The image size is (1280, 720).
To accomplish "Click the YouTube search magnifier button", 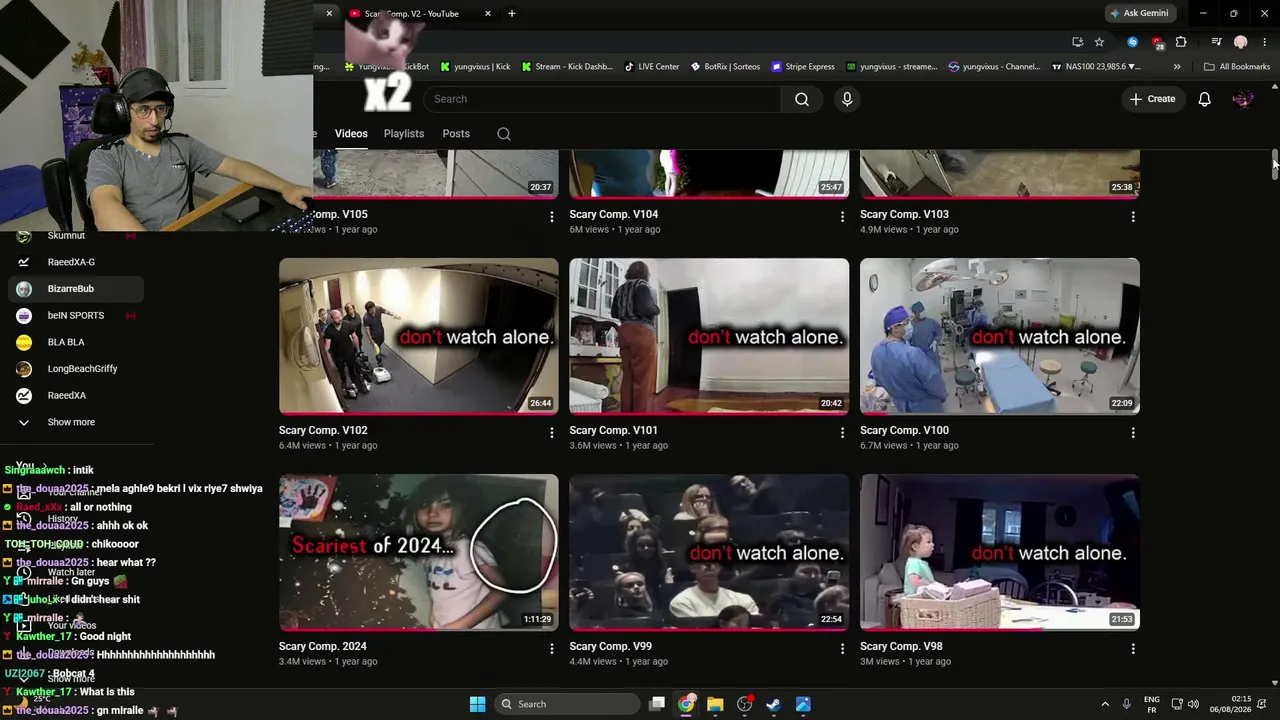I will [x=802, y=99].
